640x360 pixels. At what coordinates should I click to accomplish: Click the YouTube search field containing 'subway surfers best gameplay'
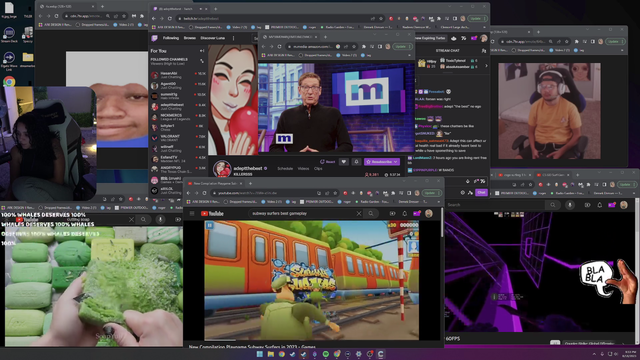coord(302,213)
